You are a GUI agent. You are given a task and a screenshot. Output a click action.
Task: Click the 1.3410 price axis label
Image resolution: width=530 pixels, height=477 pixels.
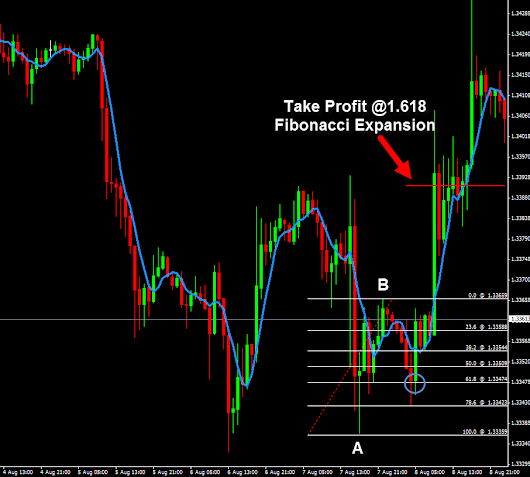[520, 95]
